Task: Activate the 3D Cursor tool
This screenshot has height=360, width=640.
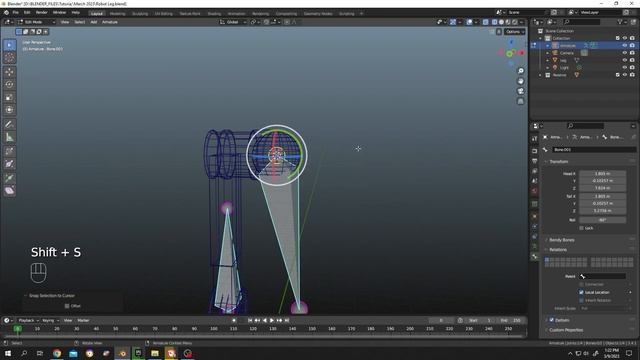Action: pyautogui.click(x=9, y=58)
